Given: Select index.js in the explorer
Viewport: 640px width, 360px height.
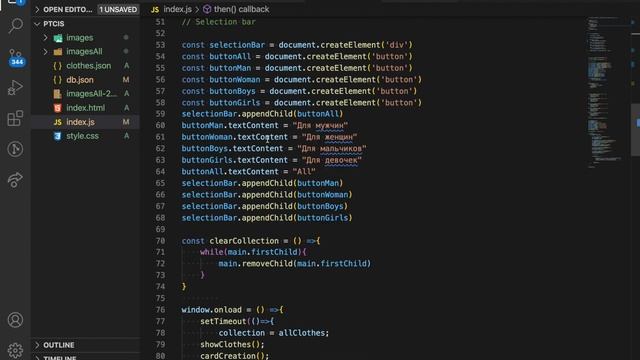Looking at the screenshot, I should coord(80,122).
